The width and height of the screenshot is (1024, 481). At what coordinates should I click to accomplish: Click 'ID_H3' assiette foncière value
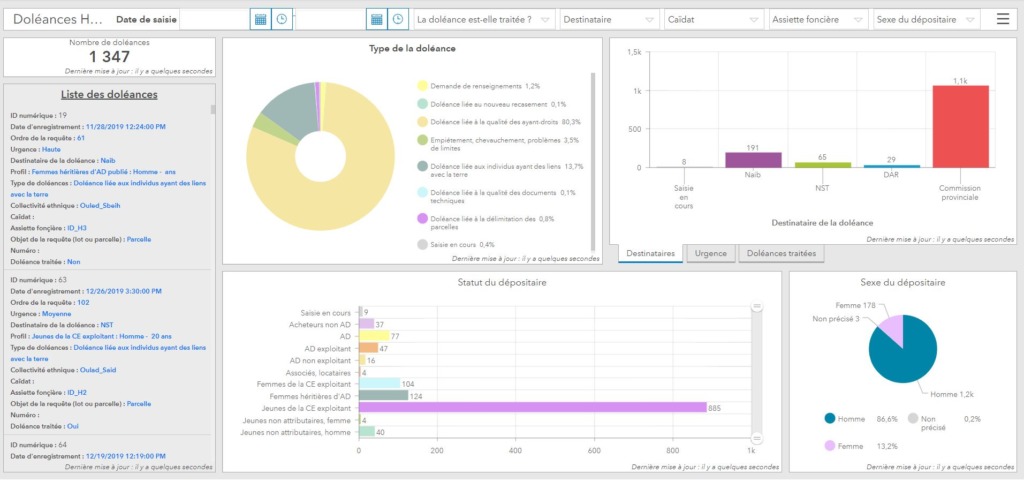click(x=76, y=228)
